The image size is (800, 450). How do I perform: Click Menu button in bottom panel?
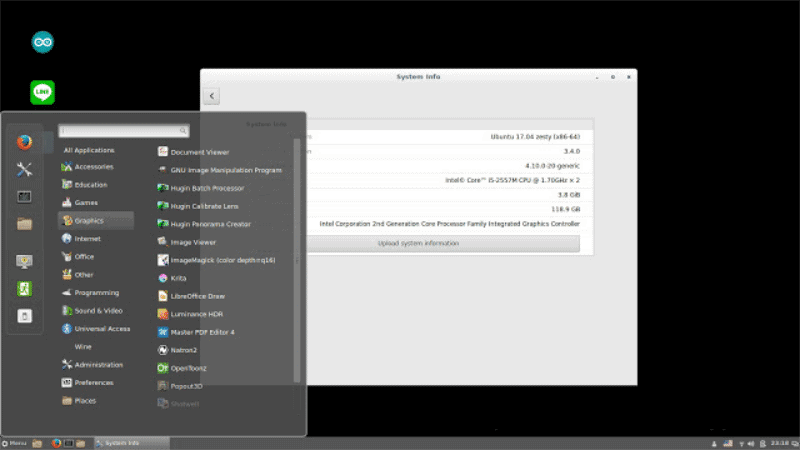click(14, 443)
